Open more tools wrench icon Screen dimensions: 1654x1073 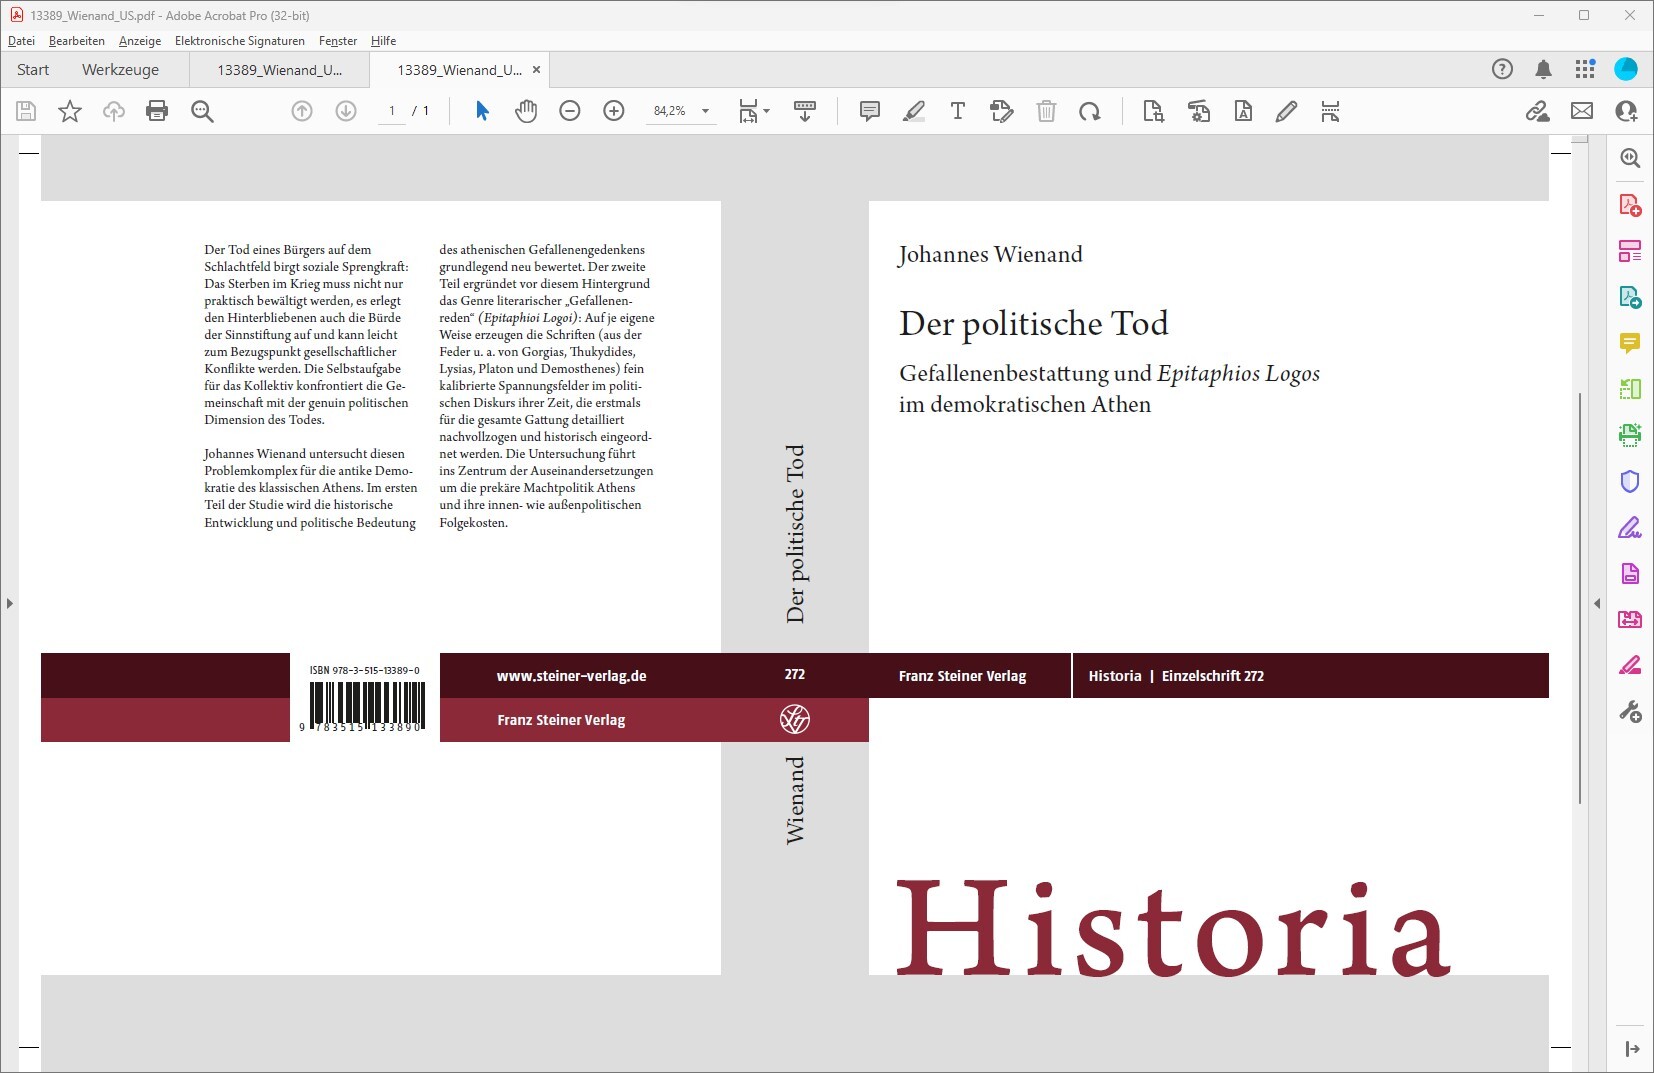pyautogui.click(x=1630, y=712)
